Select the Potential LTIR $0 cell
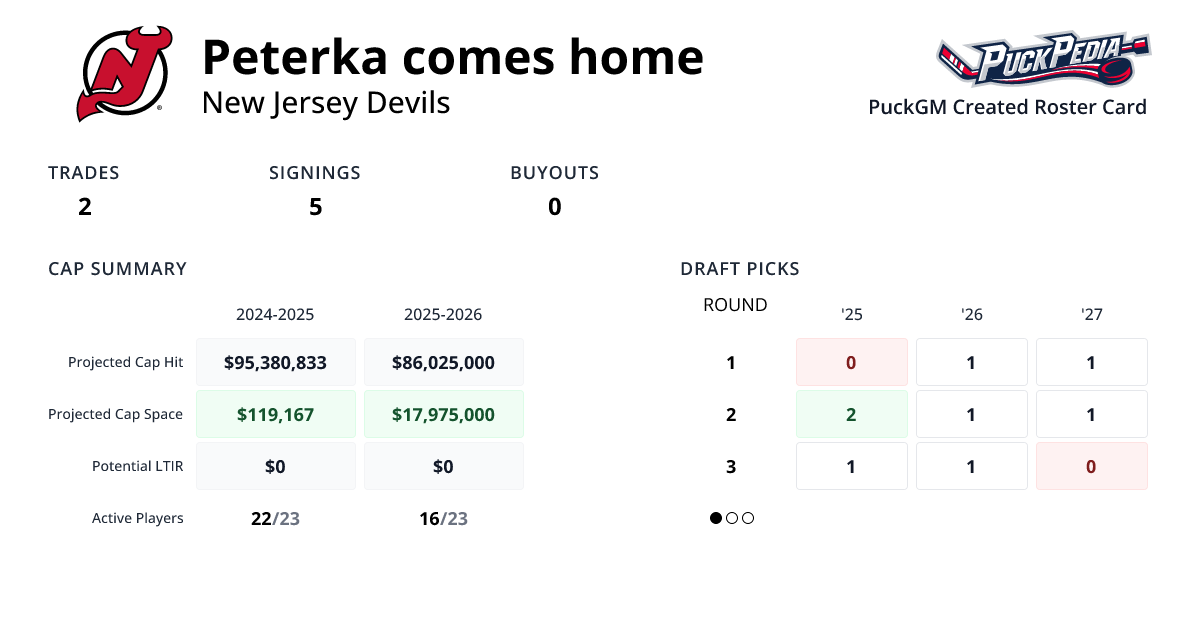The image size is (1200, 630). pyautogui.click(x=276, y=465)
